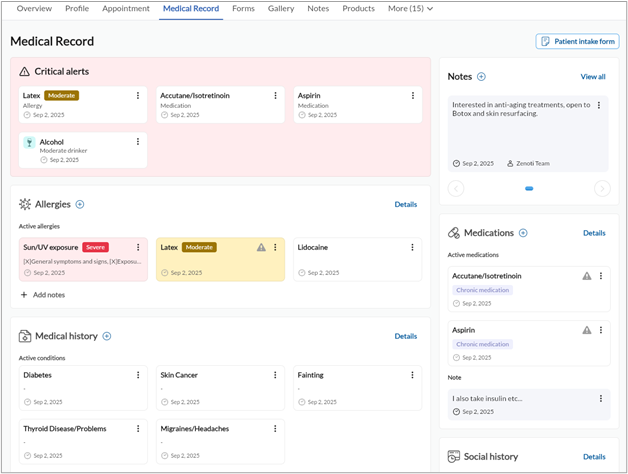The height and width of the screenshot is (474, 628).
Task: Click the Critical alerts warning icon
Action: click(x=24, y=72)
